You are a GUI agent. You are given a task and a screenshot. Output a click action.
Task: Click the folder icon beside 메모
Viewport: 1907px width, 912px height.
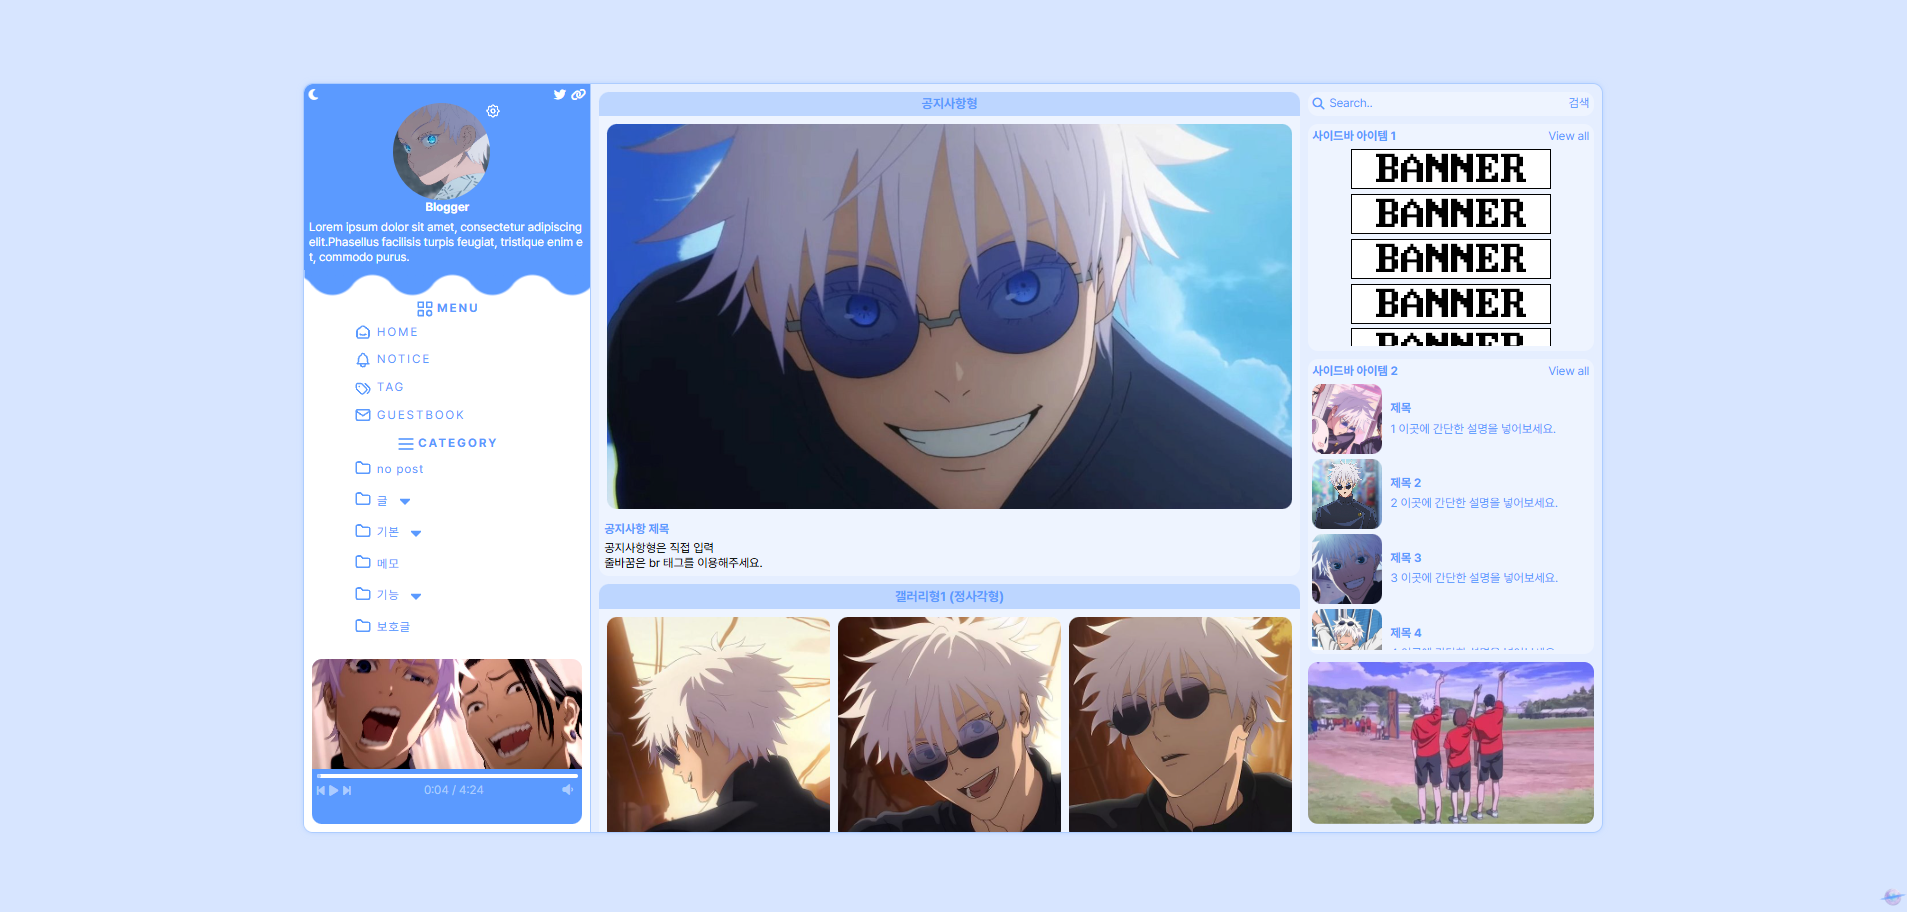tap(363, 562)
